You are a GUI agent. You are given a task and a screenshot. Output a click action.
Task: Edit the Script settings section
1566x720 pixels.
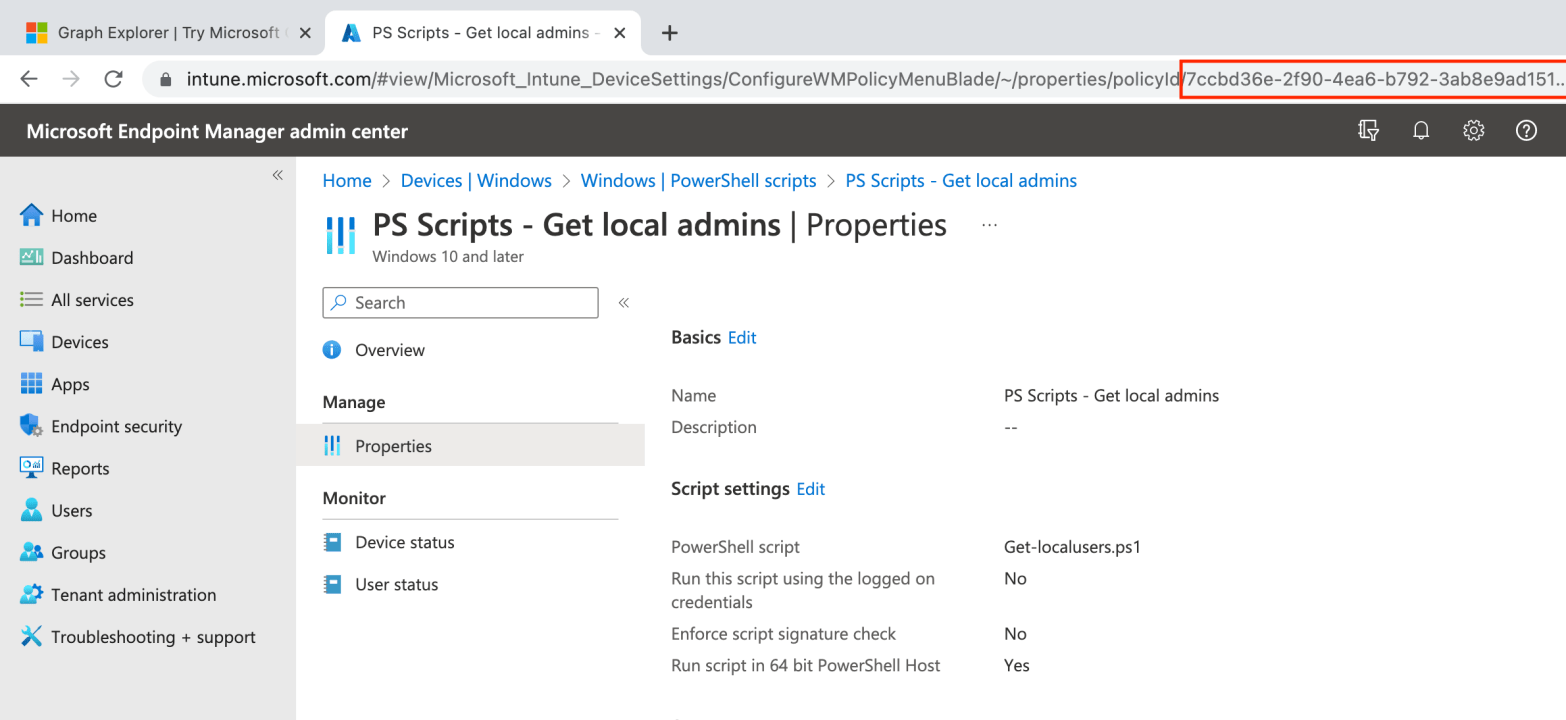click(x=811, y=489)
